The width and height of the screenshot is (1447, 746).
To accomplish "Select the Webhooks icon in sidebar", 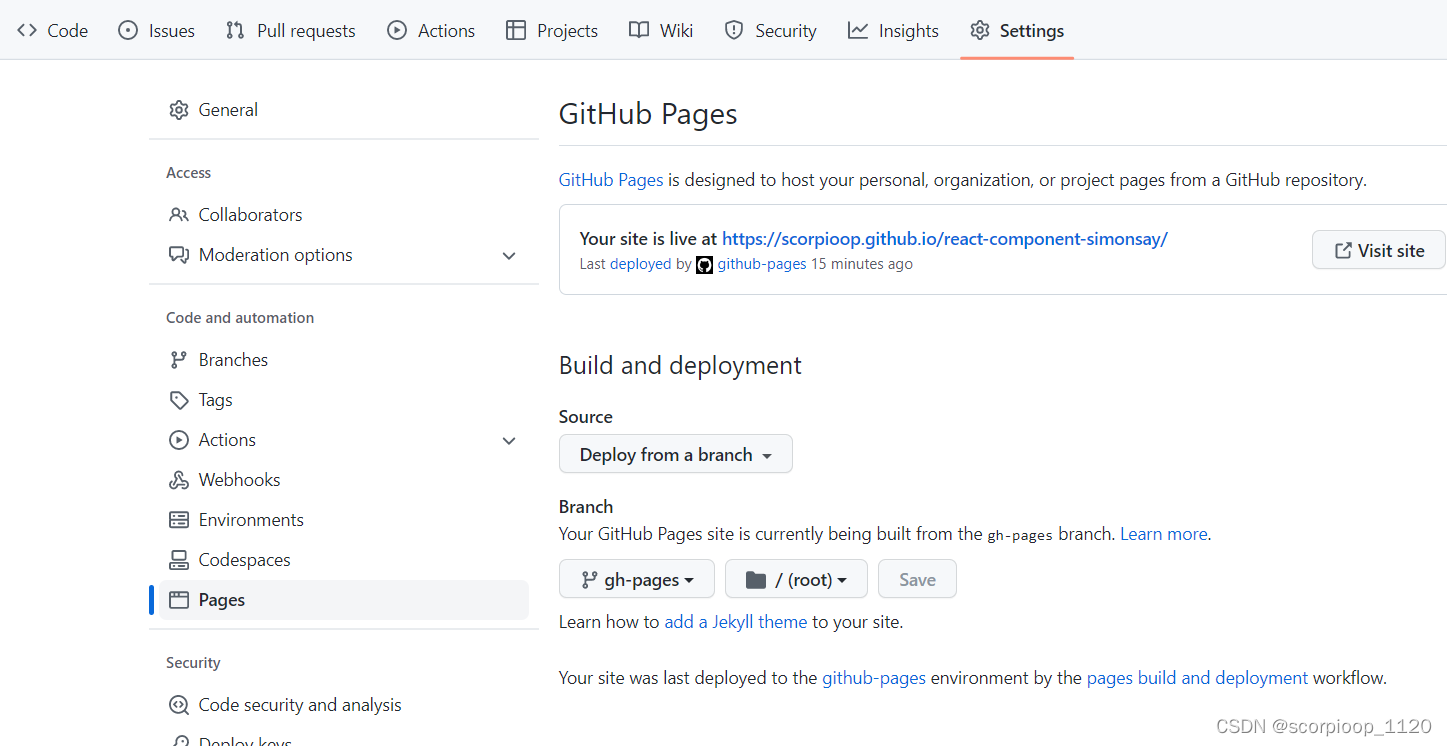I will point(178,479).
